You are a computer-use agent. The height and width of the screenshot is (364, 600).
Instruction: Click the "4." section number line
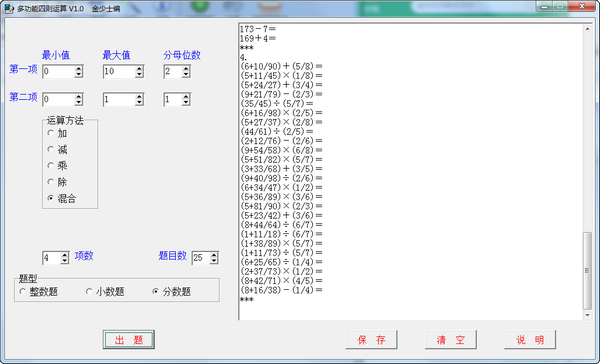click(x=243, y=57)
